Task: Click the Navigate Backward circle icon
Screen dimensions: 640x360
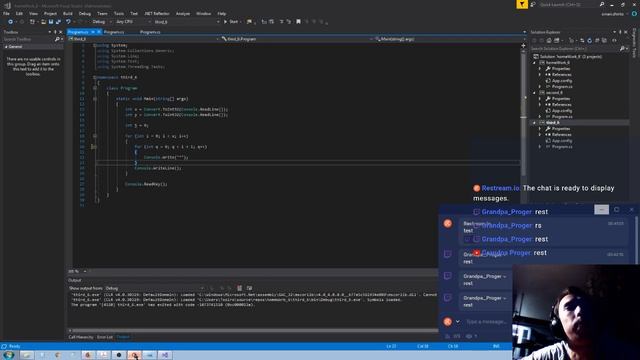Action: 10,22
